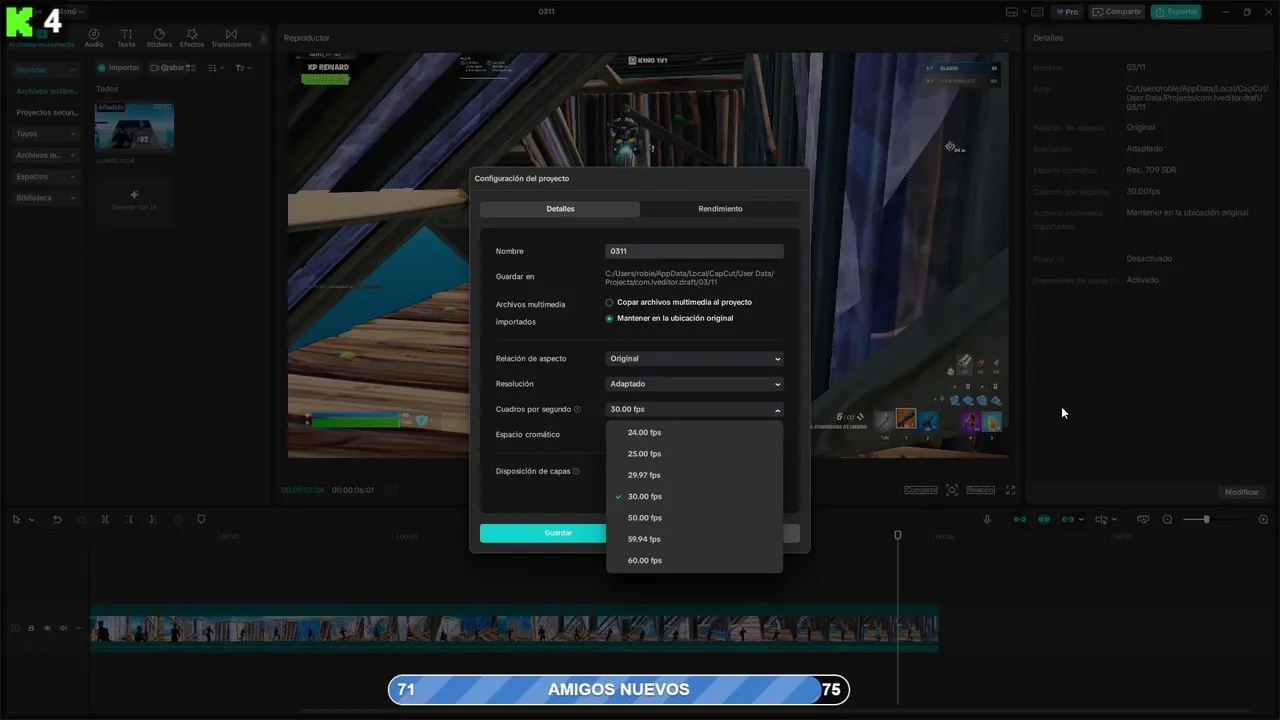Open the Stickers library
This screenshot has height=720, width=1280.
(159, 38)
